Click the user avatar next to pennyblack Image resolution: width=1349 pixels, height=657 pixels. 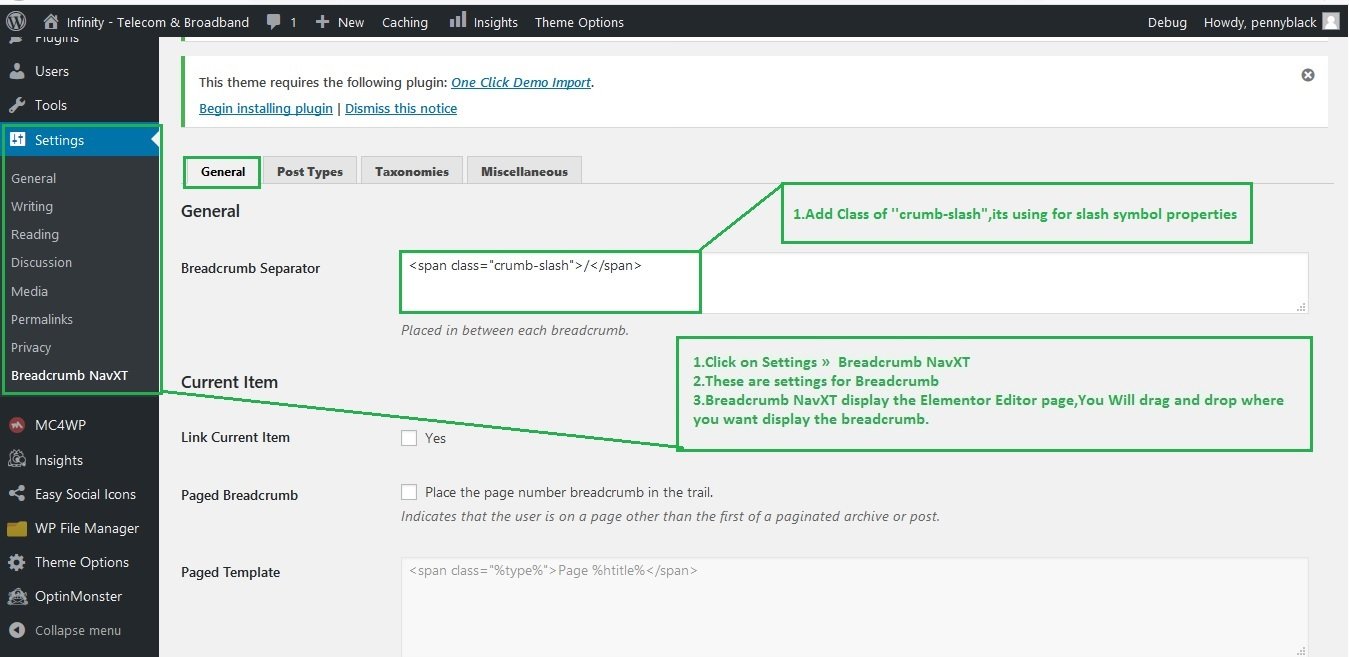click(x=1330, y=21)
